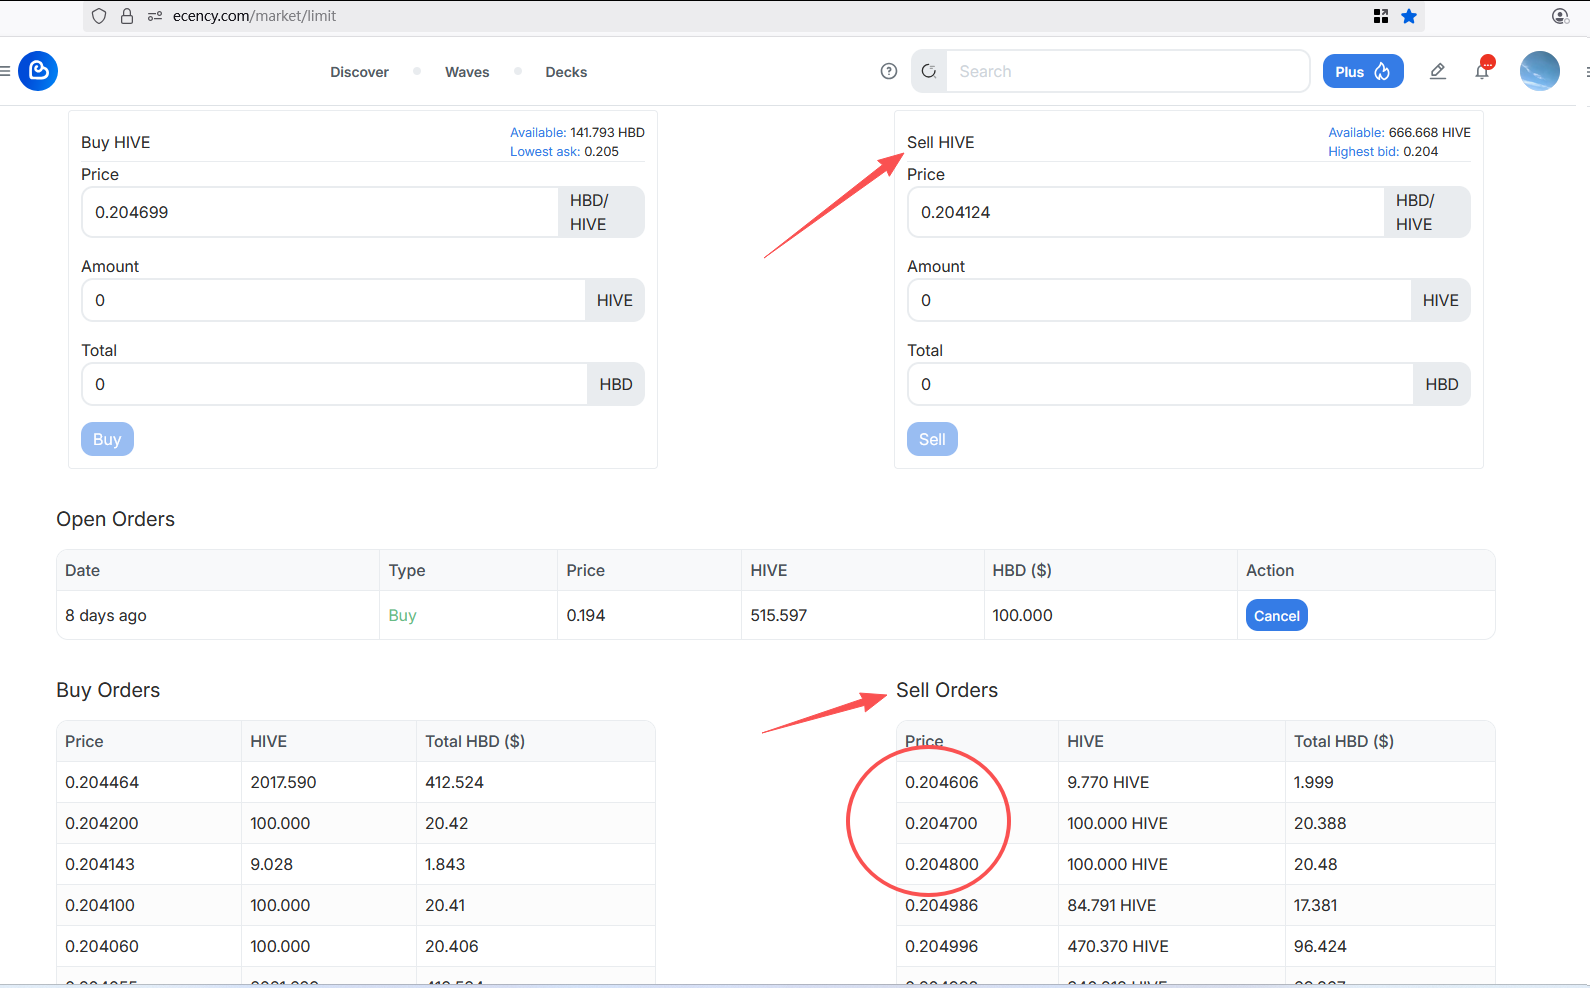The height and width of the screenshot is (988, 1590).
Task: Click the address bar URL ecency.com/market/limit
Action: pyautogui.click(x=254, y=16)
